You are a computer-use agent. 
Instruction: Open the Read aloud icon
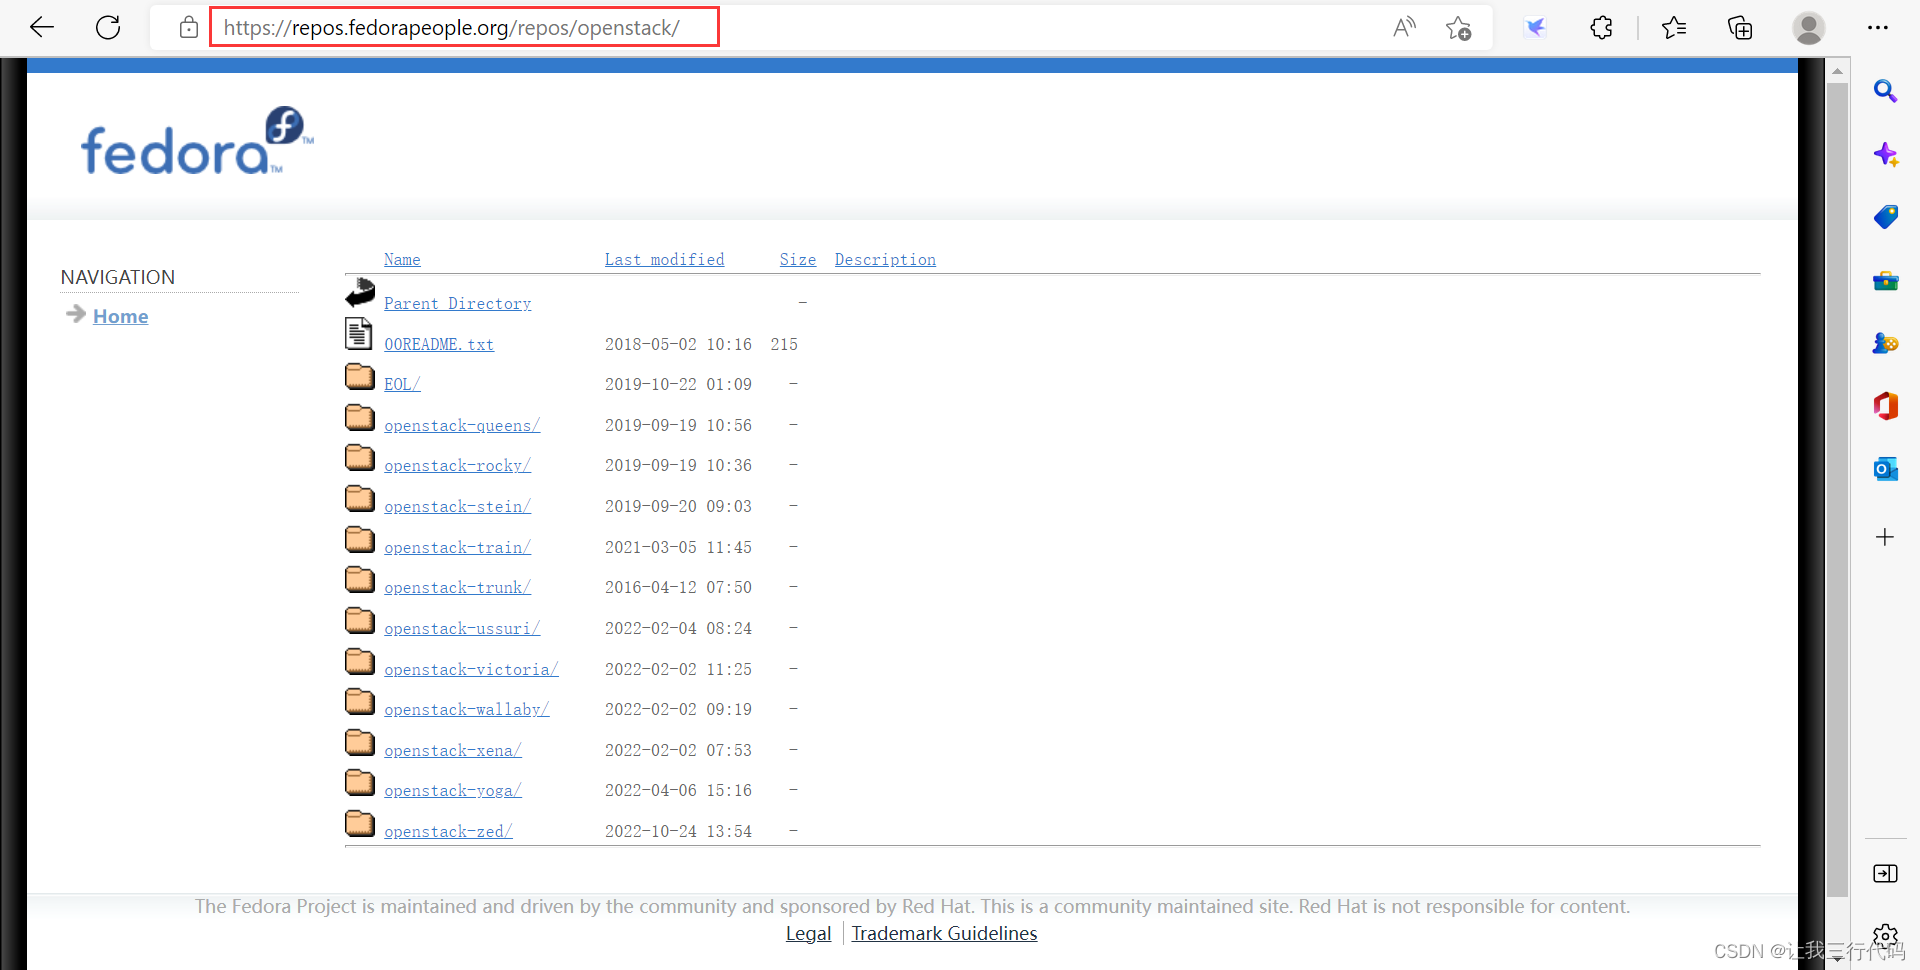click(1404, 27)
